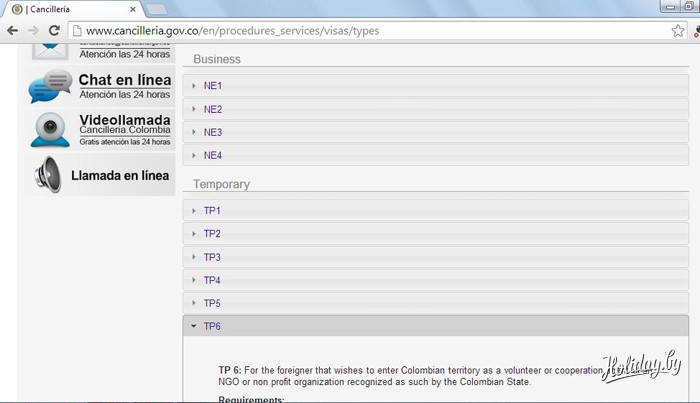
Task: Bookmark this page with the star icon
Action: (x=678, y=31)
